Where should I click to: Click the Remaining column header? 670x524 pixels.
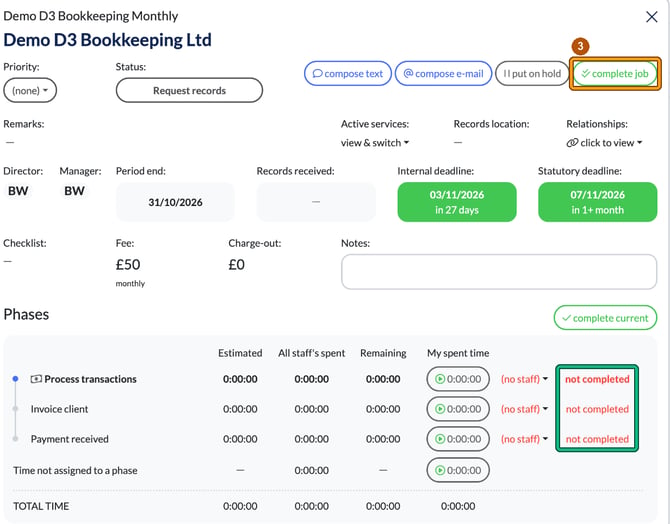pyautogui.click(x=383, y=353)
